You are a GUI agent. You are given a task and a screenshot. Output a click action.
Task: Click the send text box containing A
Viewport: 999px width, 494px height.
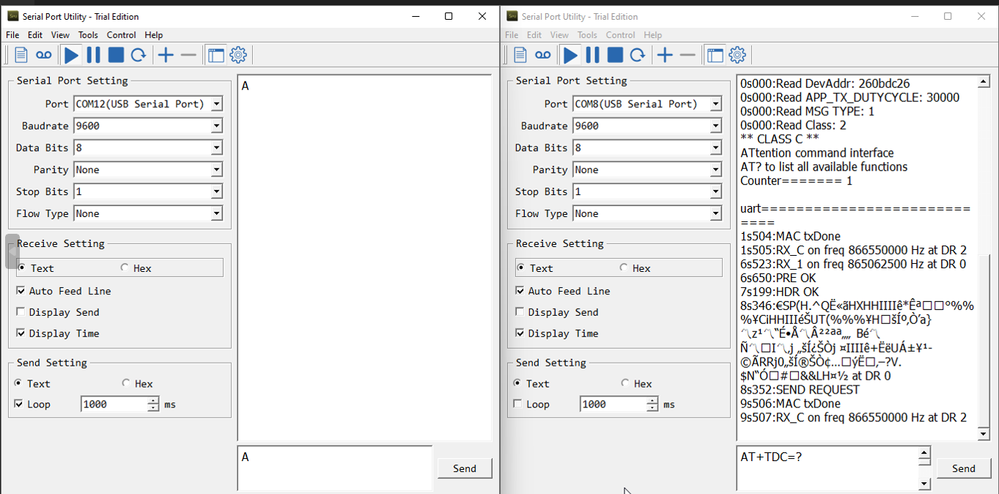click(x=334, y=467)
